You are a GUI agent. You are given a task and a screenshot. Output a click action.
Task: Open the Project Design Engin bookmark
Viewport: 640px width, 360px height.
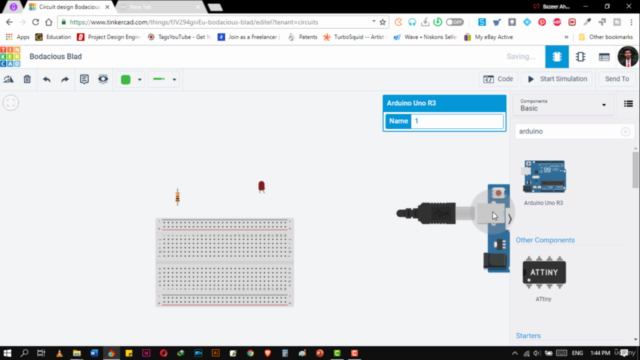tap(109, 37)
